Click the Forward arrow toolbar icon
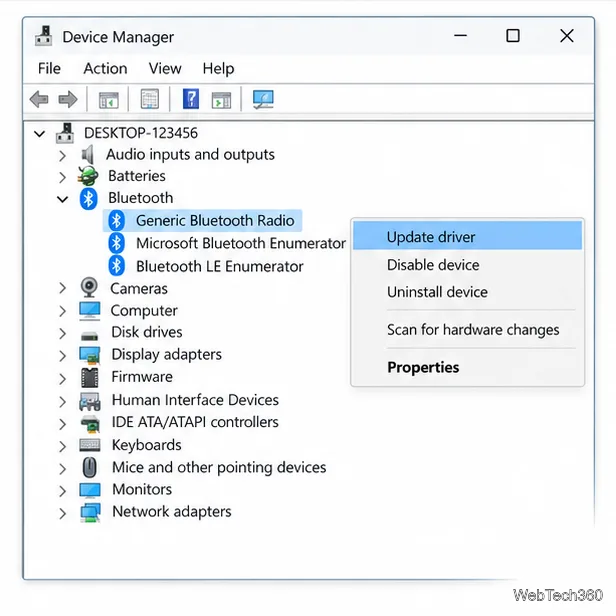Viewport: 616px width, 616px height. (x=68, y=99)
